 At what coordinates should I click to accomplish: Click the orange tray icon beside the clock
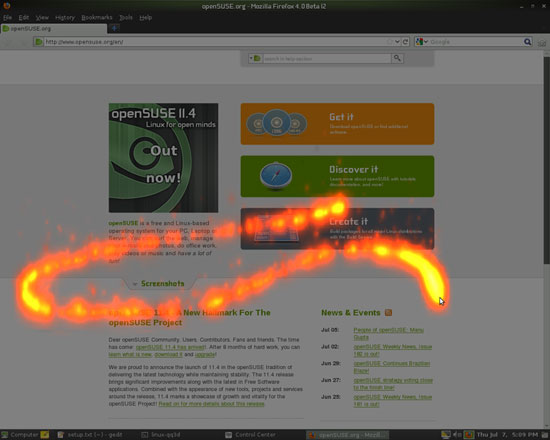click(469, 435)
